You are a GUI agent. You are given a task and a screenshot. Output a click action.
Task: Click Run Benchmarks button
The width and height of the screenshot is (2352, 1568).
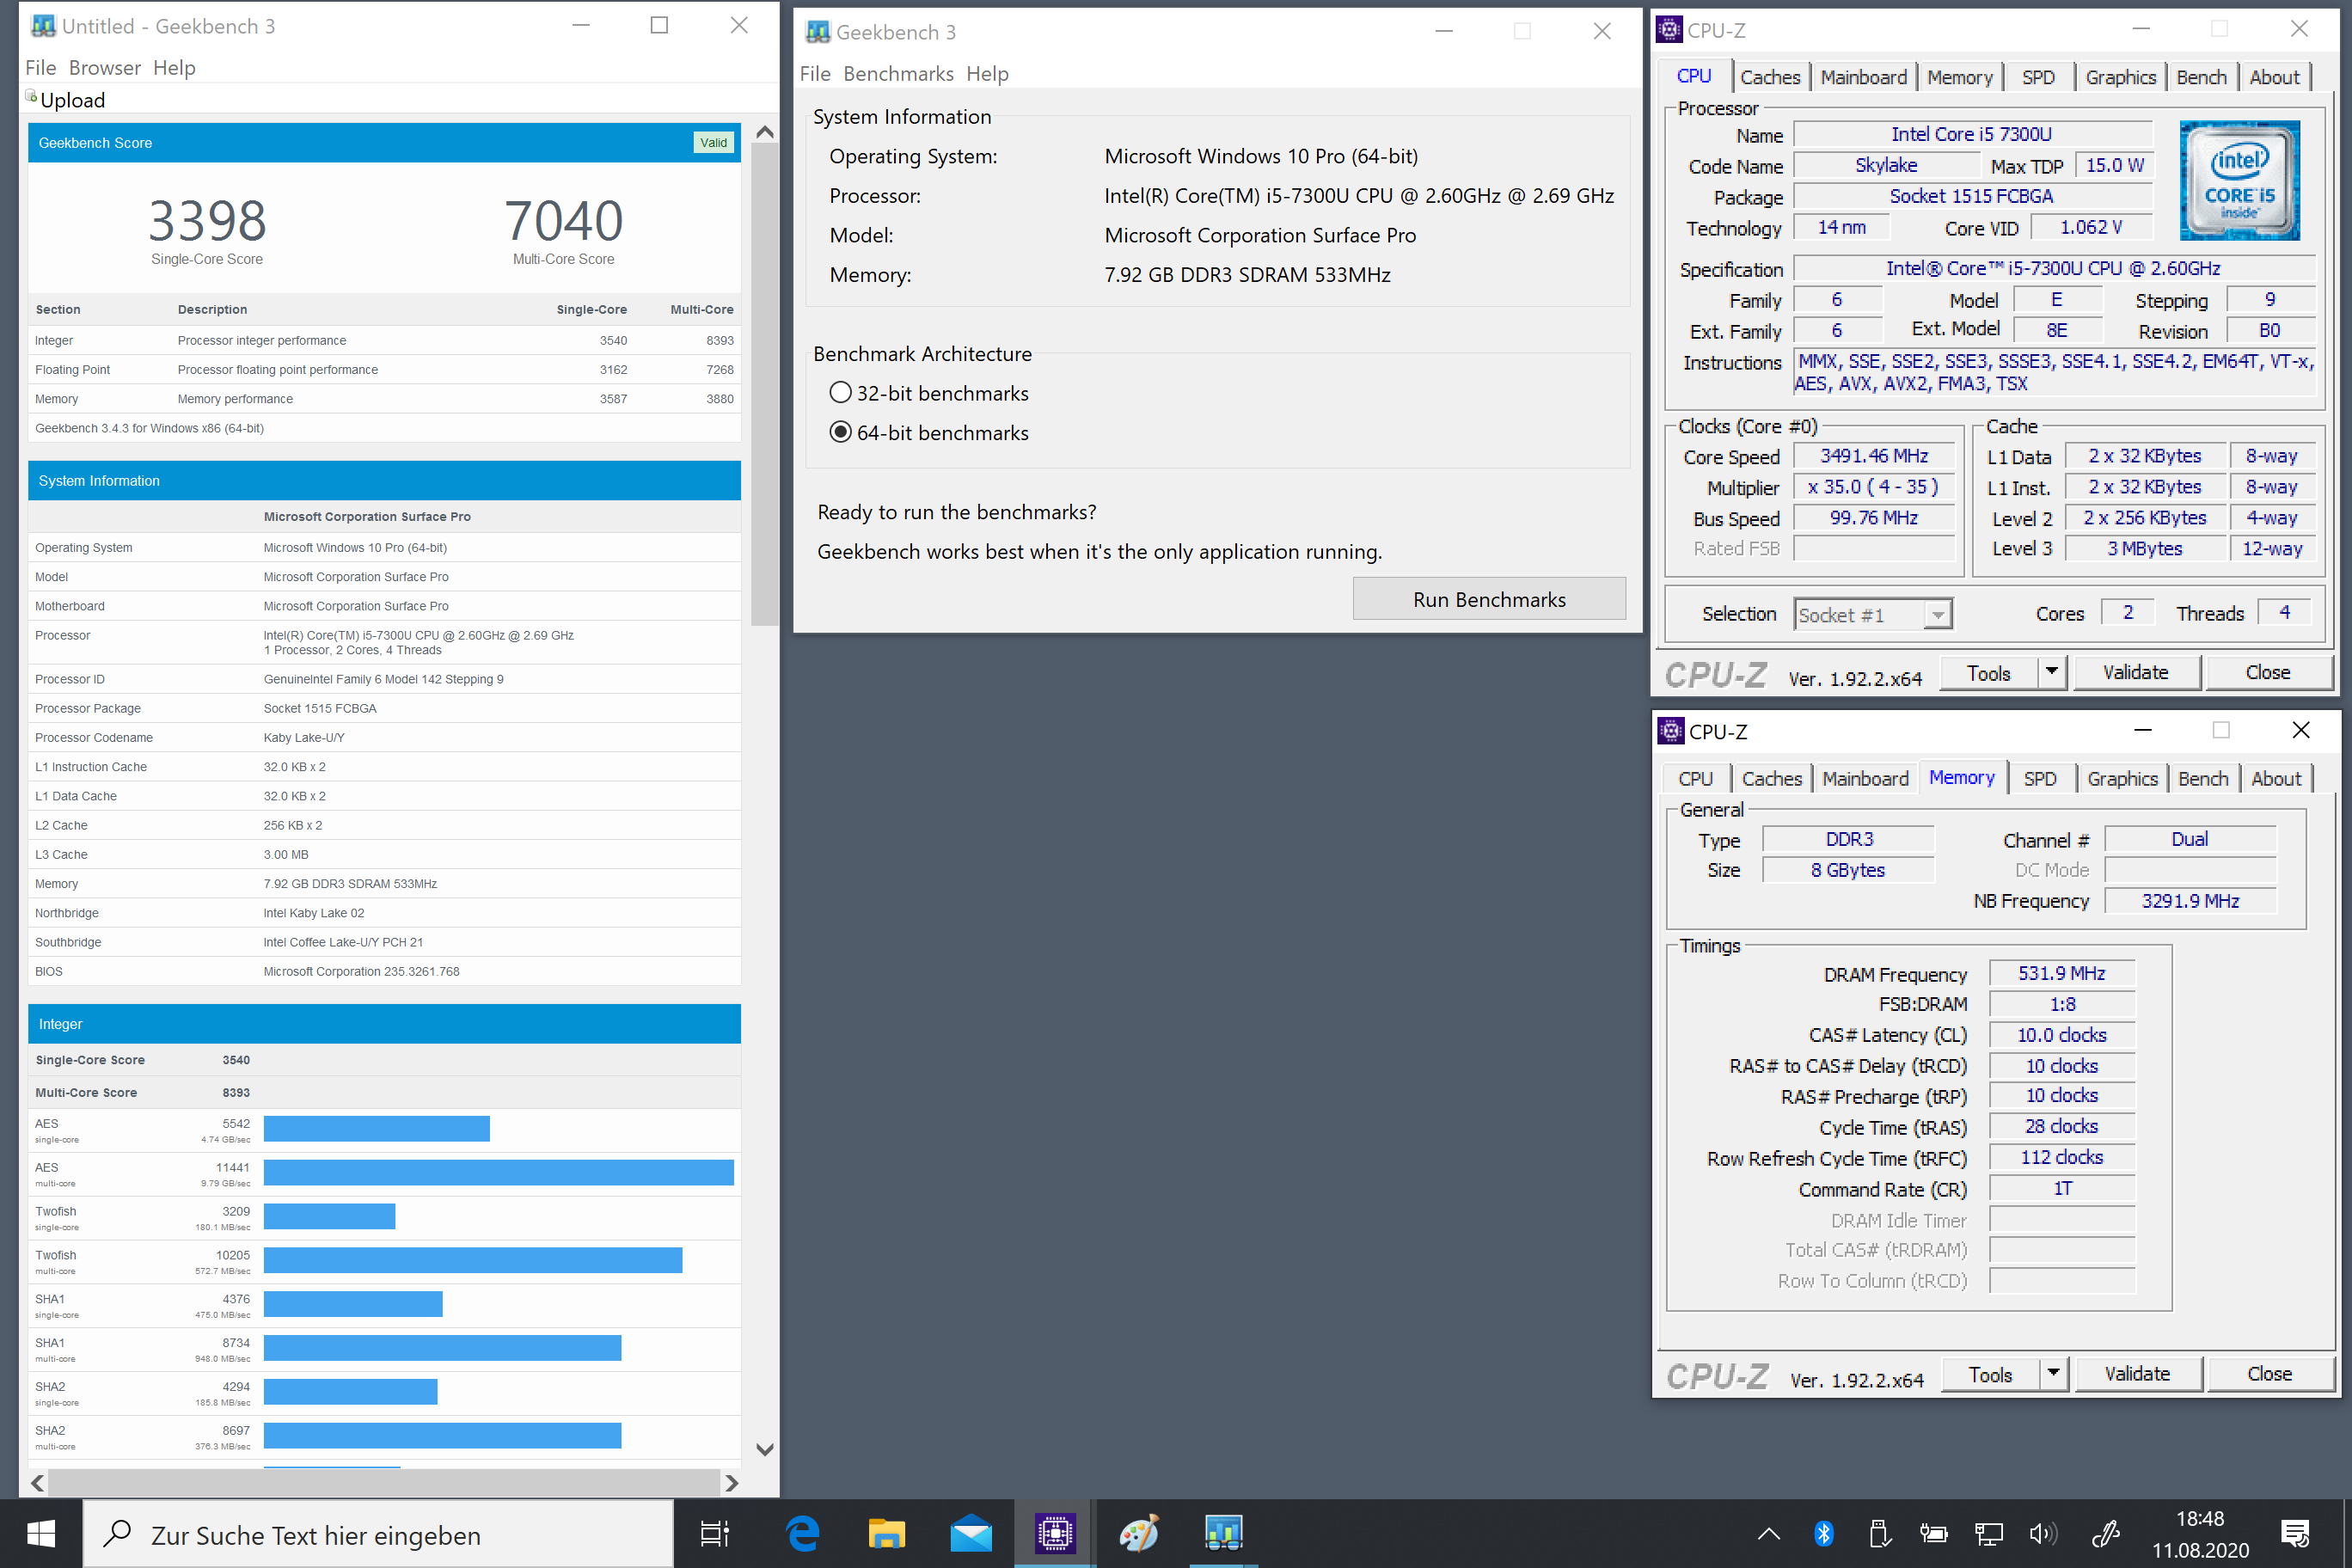tap(1489, 599)
